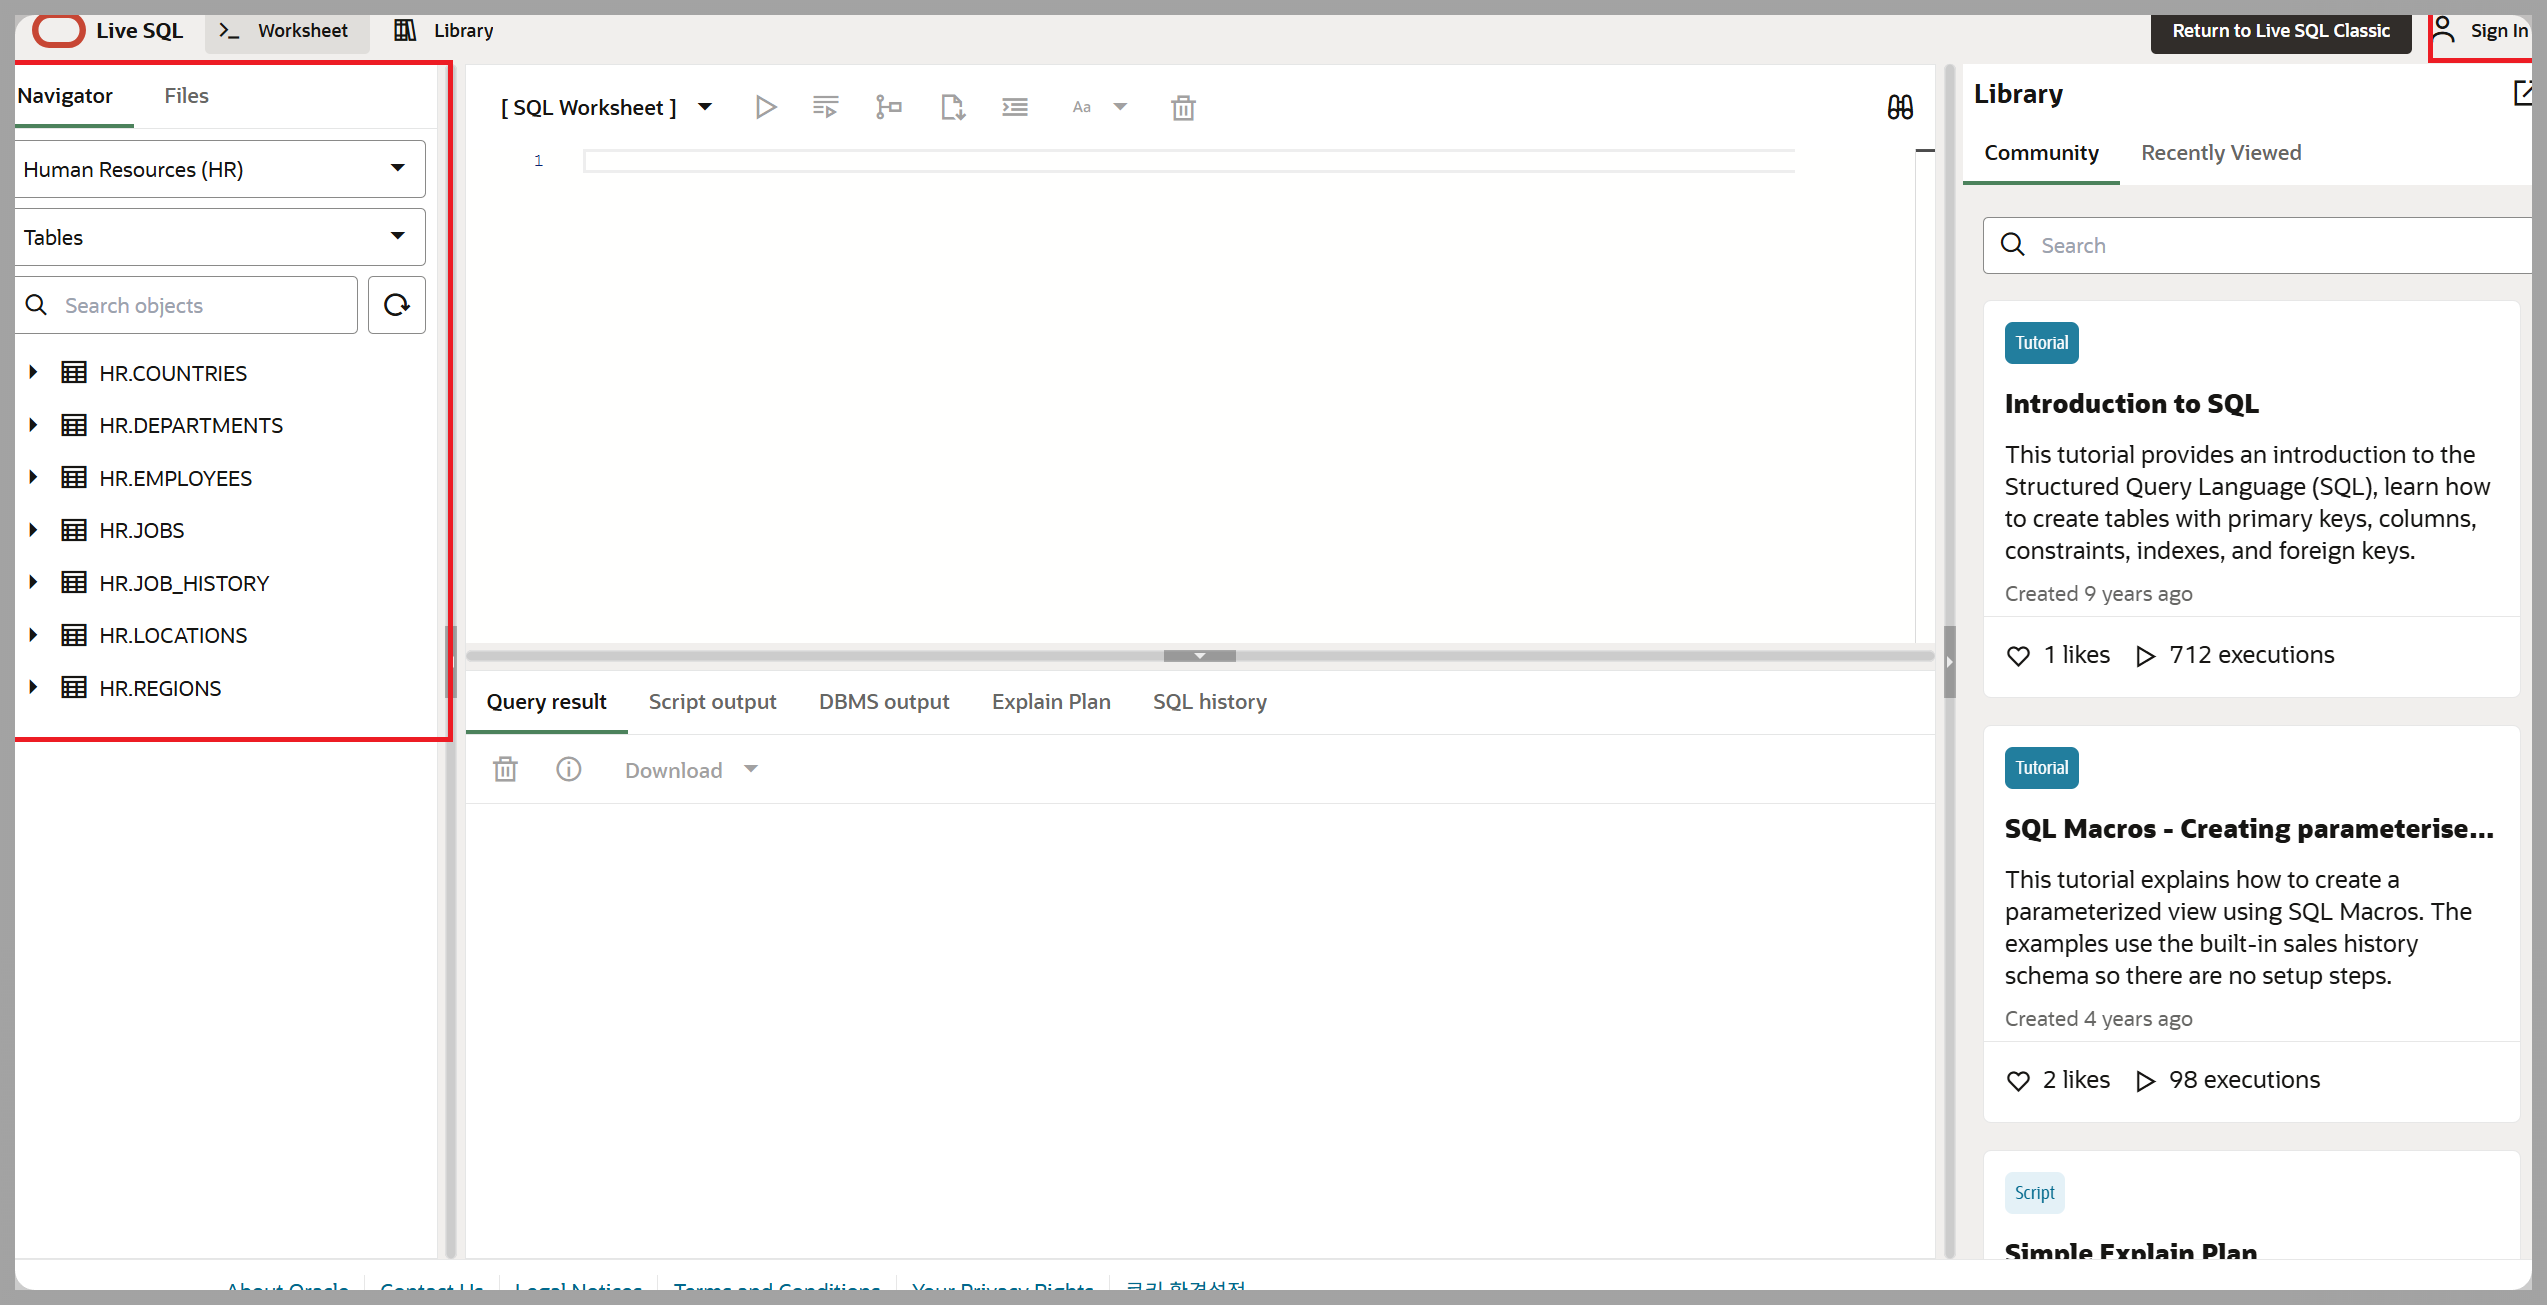
Task: Open the DBMS output tab
Action: tap(884, 702)
